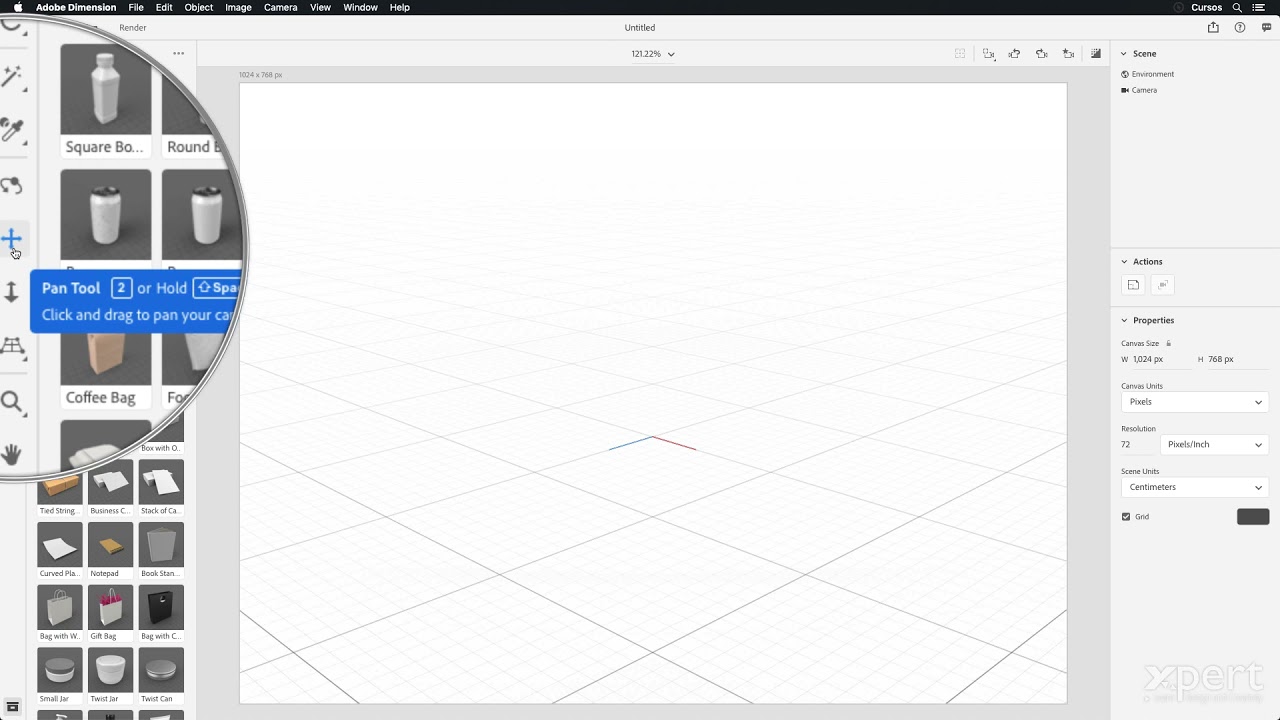Select the Stack of Cards asset thumbnail
The width and height of the screenshot is (1280, 720).
pyautogui.click(x=161, y=482)
